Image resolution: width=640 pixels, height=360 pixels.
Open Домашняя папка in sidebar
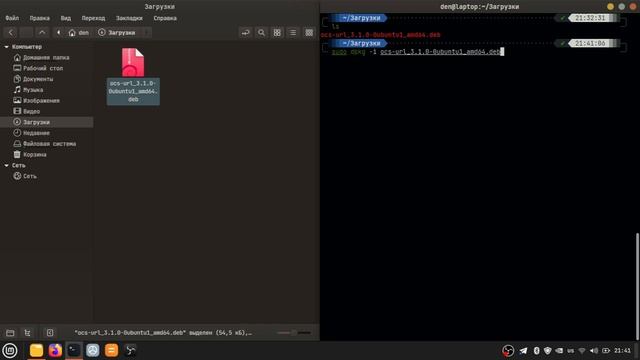point(47,58)
